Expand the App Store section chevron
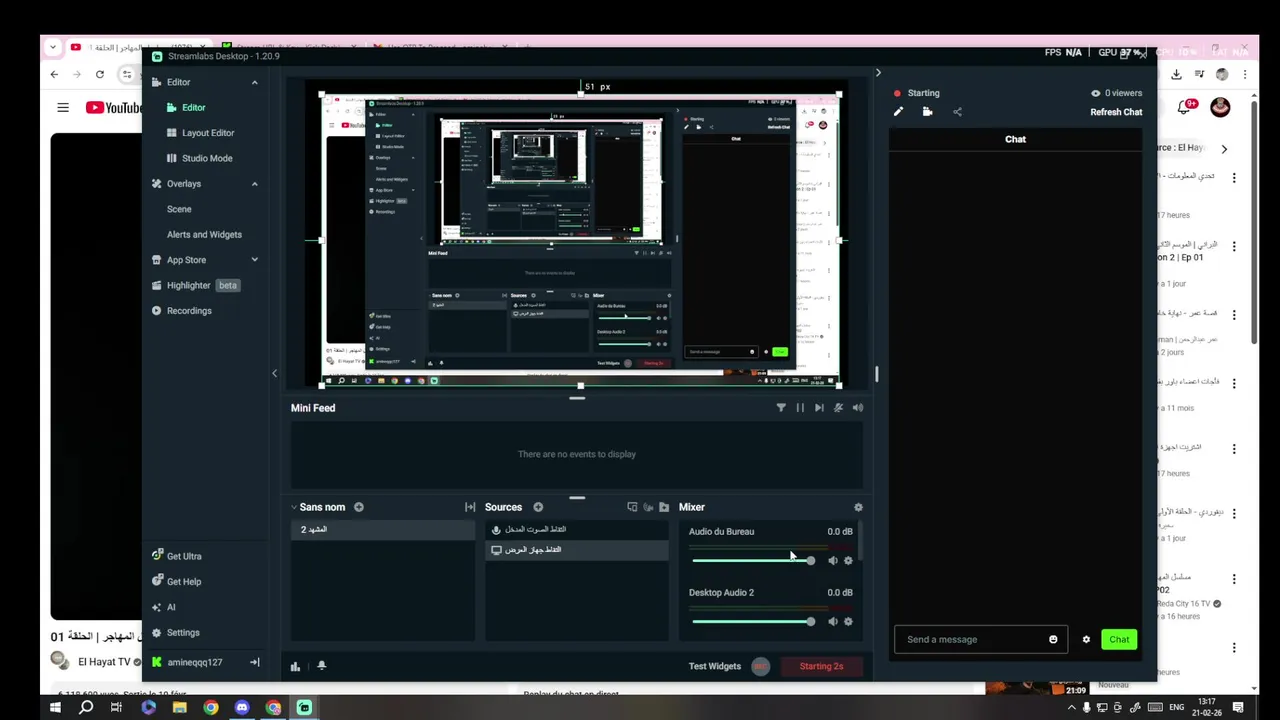 click(254, 260)
